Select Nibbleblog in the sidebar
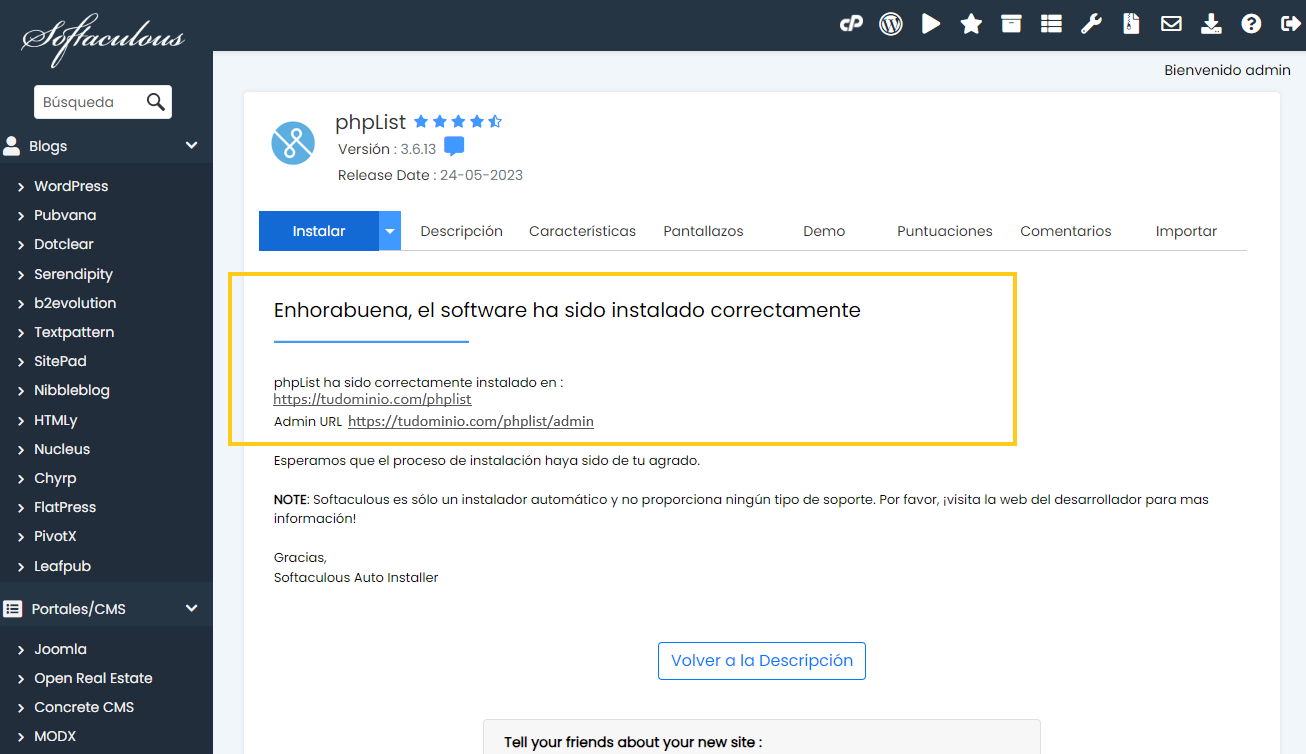 click(72, 390)
